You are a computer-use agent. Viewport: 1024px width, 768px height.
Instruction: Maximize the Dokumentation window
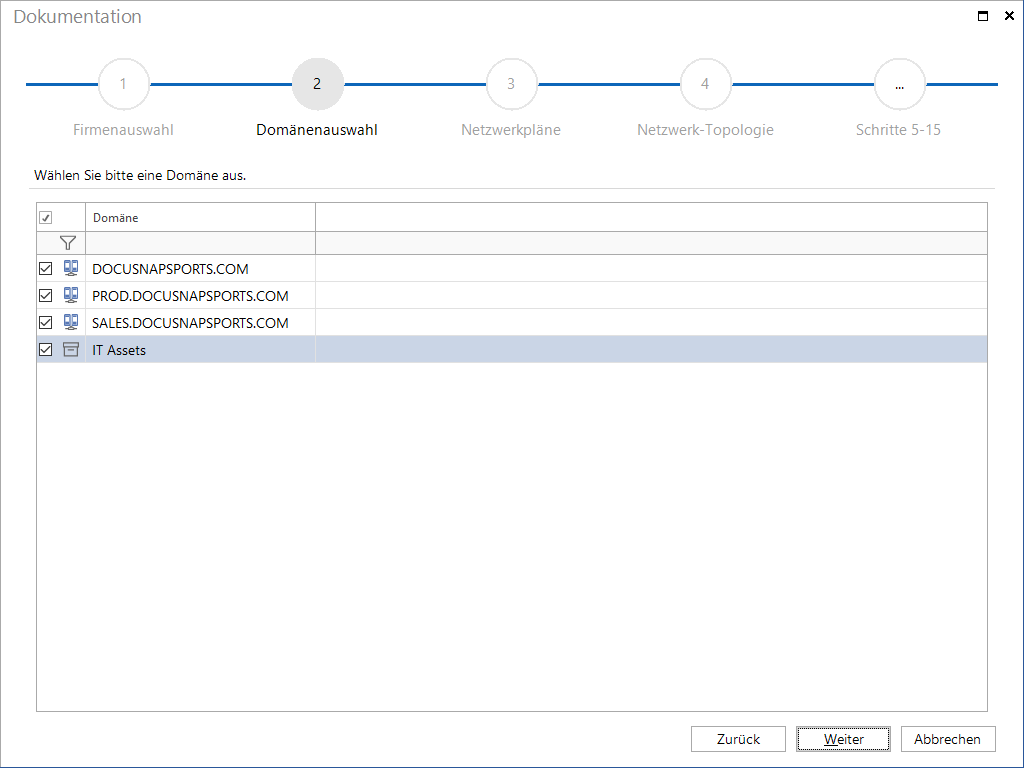(983, 16)
